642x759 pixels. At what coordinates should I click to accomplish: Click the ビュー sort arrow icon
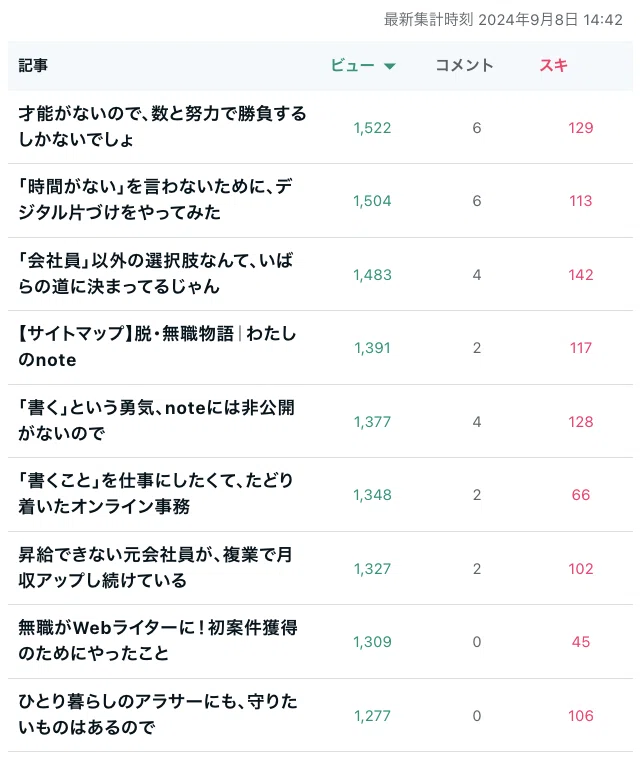pyautogui.click(x=390, y=66)
